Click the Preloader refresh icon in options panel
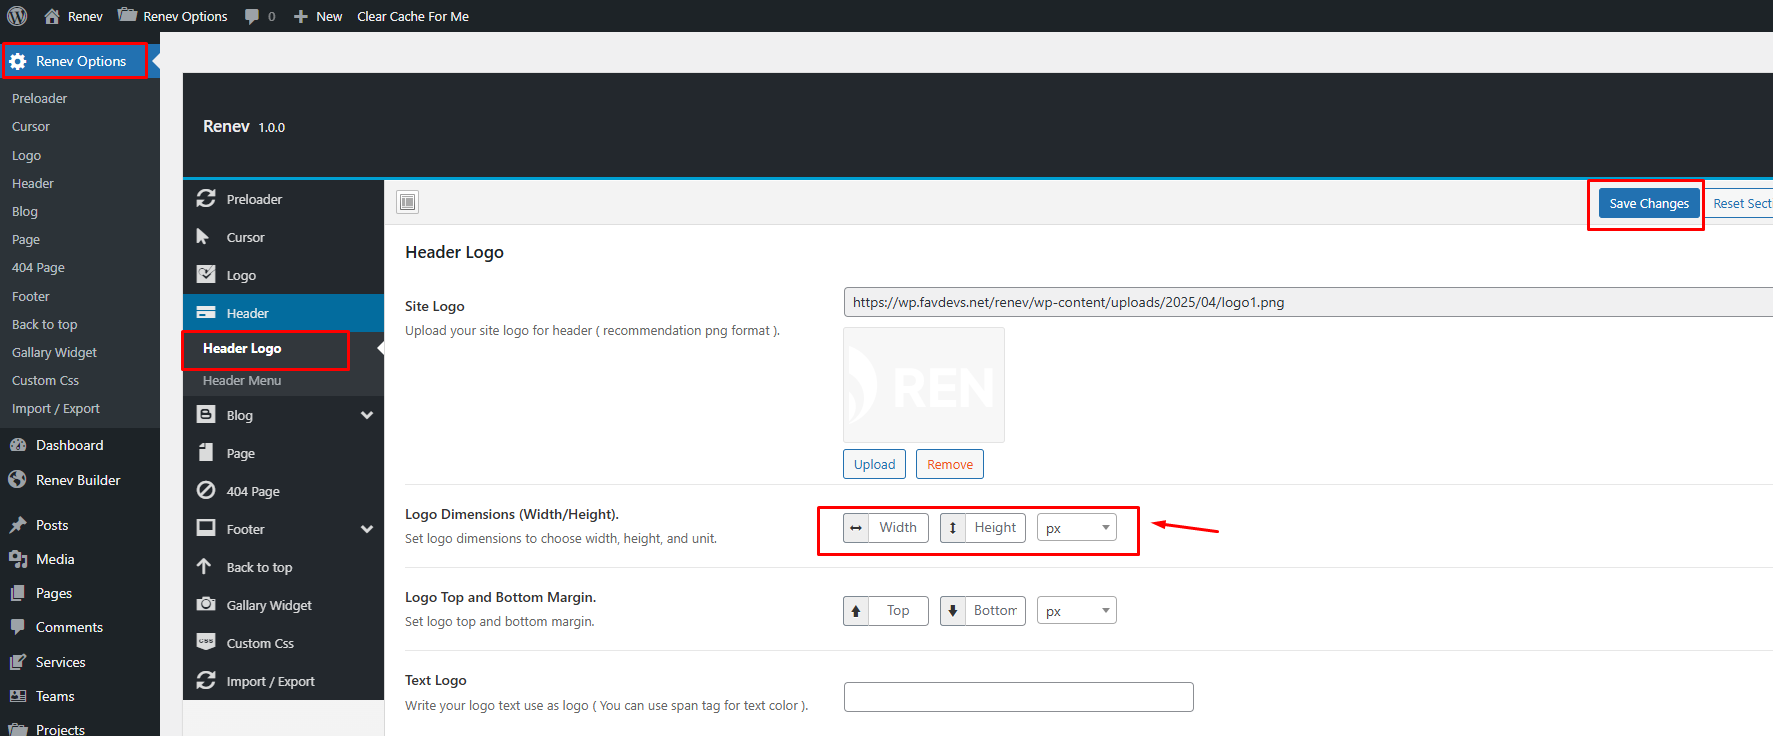This screenshot has width=1773, height=736. [206, 199]
